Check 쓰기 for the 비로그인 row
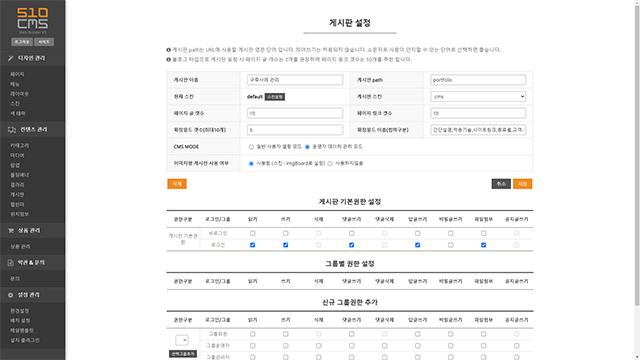Screen dimensions: 640x360 coord(286,233)
